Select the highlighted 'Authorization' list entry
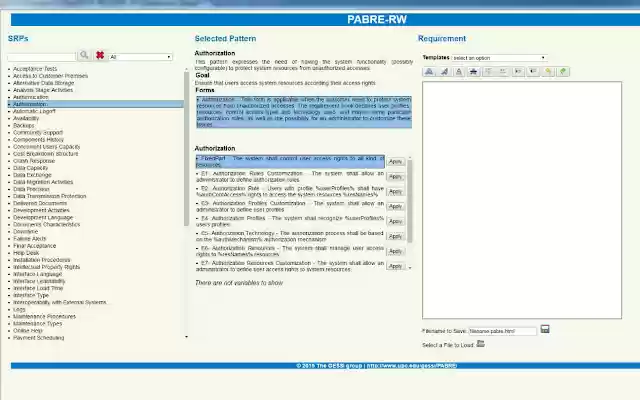640x400 pixels. point(96,104)
